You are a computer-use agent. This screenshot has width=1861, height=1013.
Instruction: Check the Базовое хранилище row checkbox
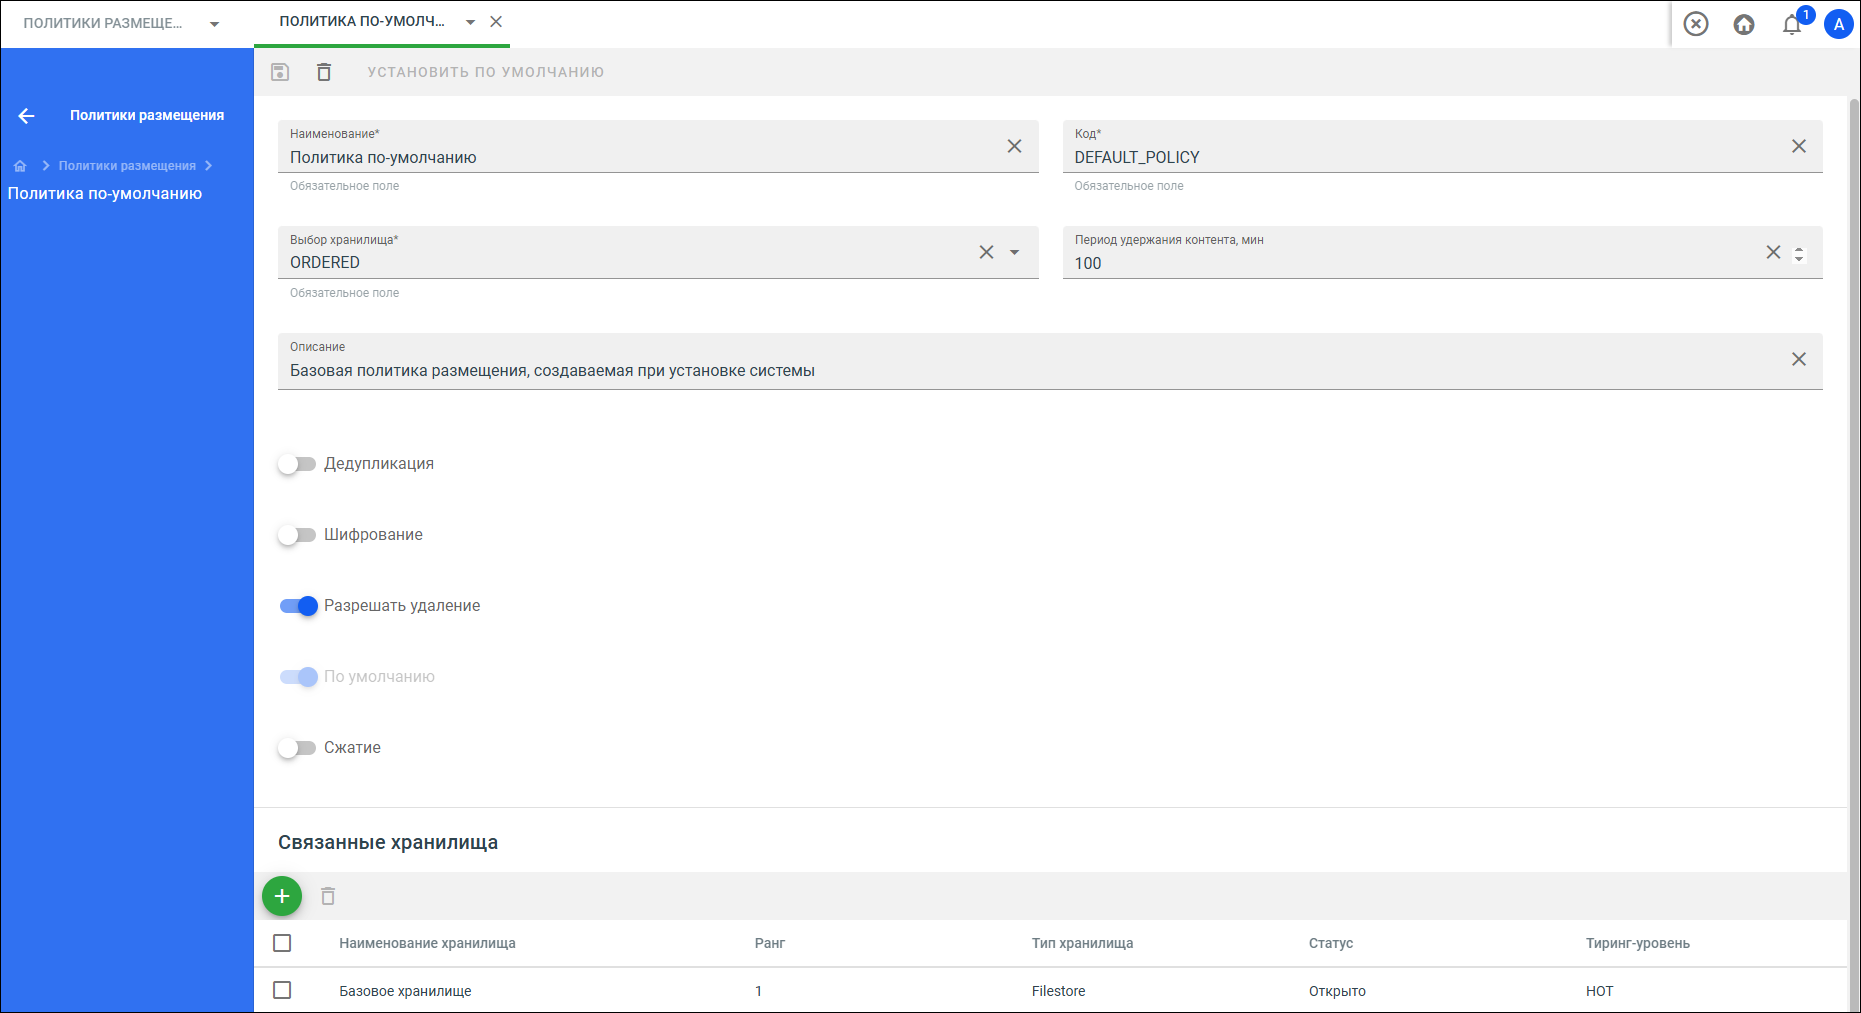pyautogui.click(x=282, y=990)
